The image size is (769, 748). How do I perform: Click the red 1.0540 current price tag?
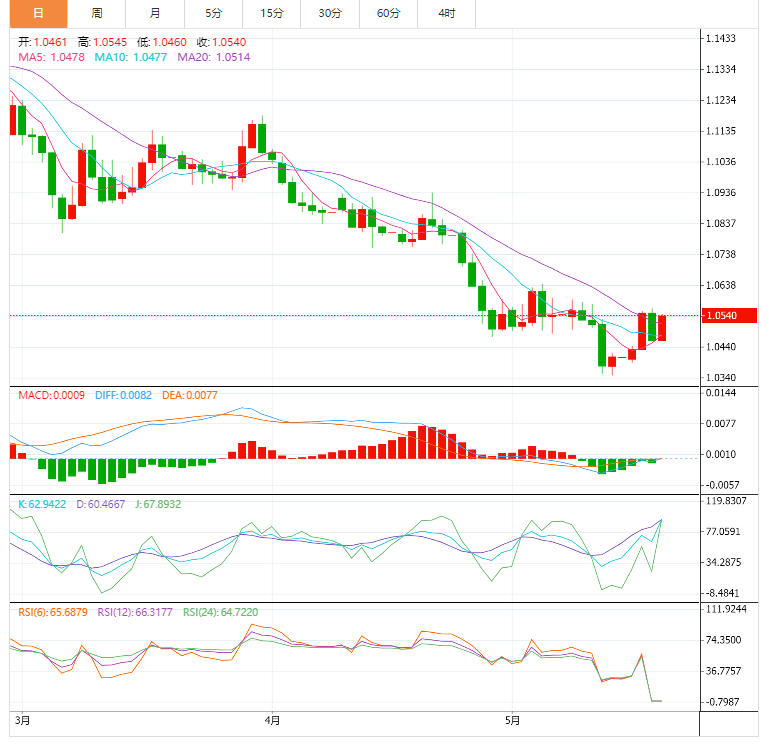pyautogui.click(x=729, y=315)
